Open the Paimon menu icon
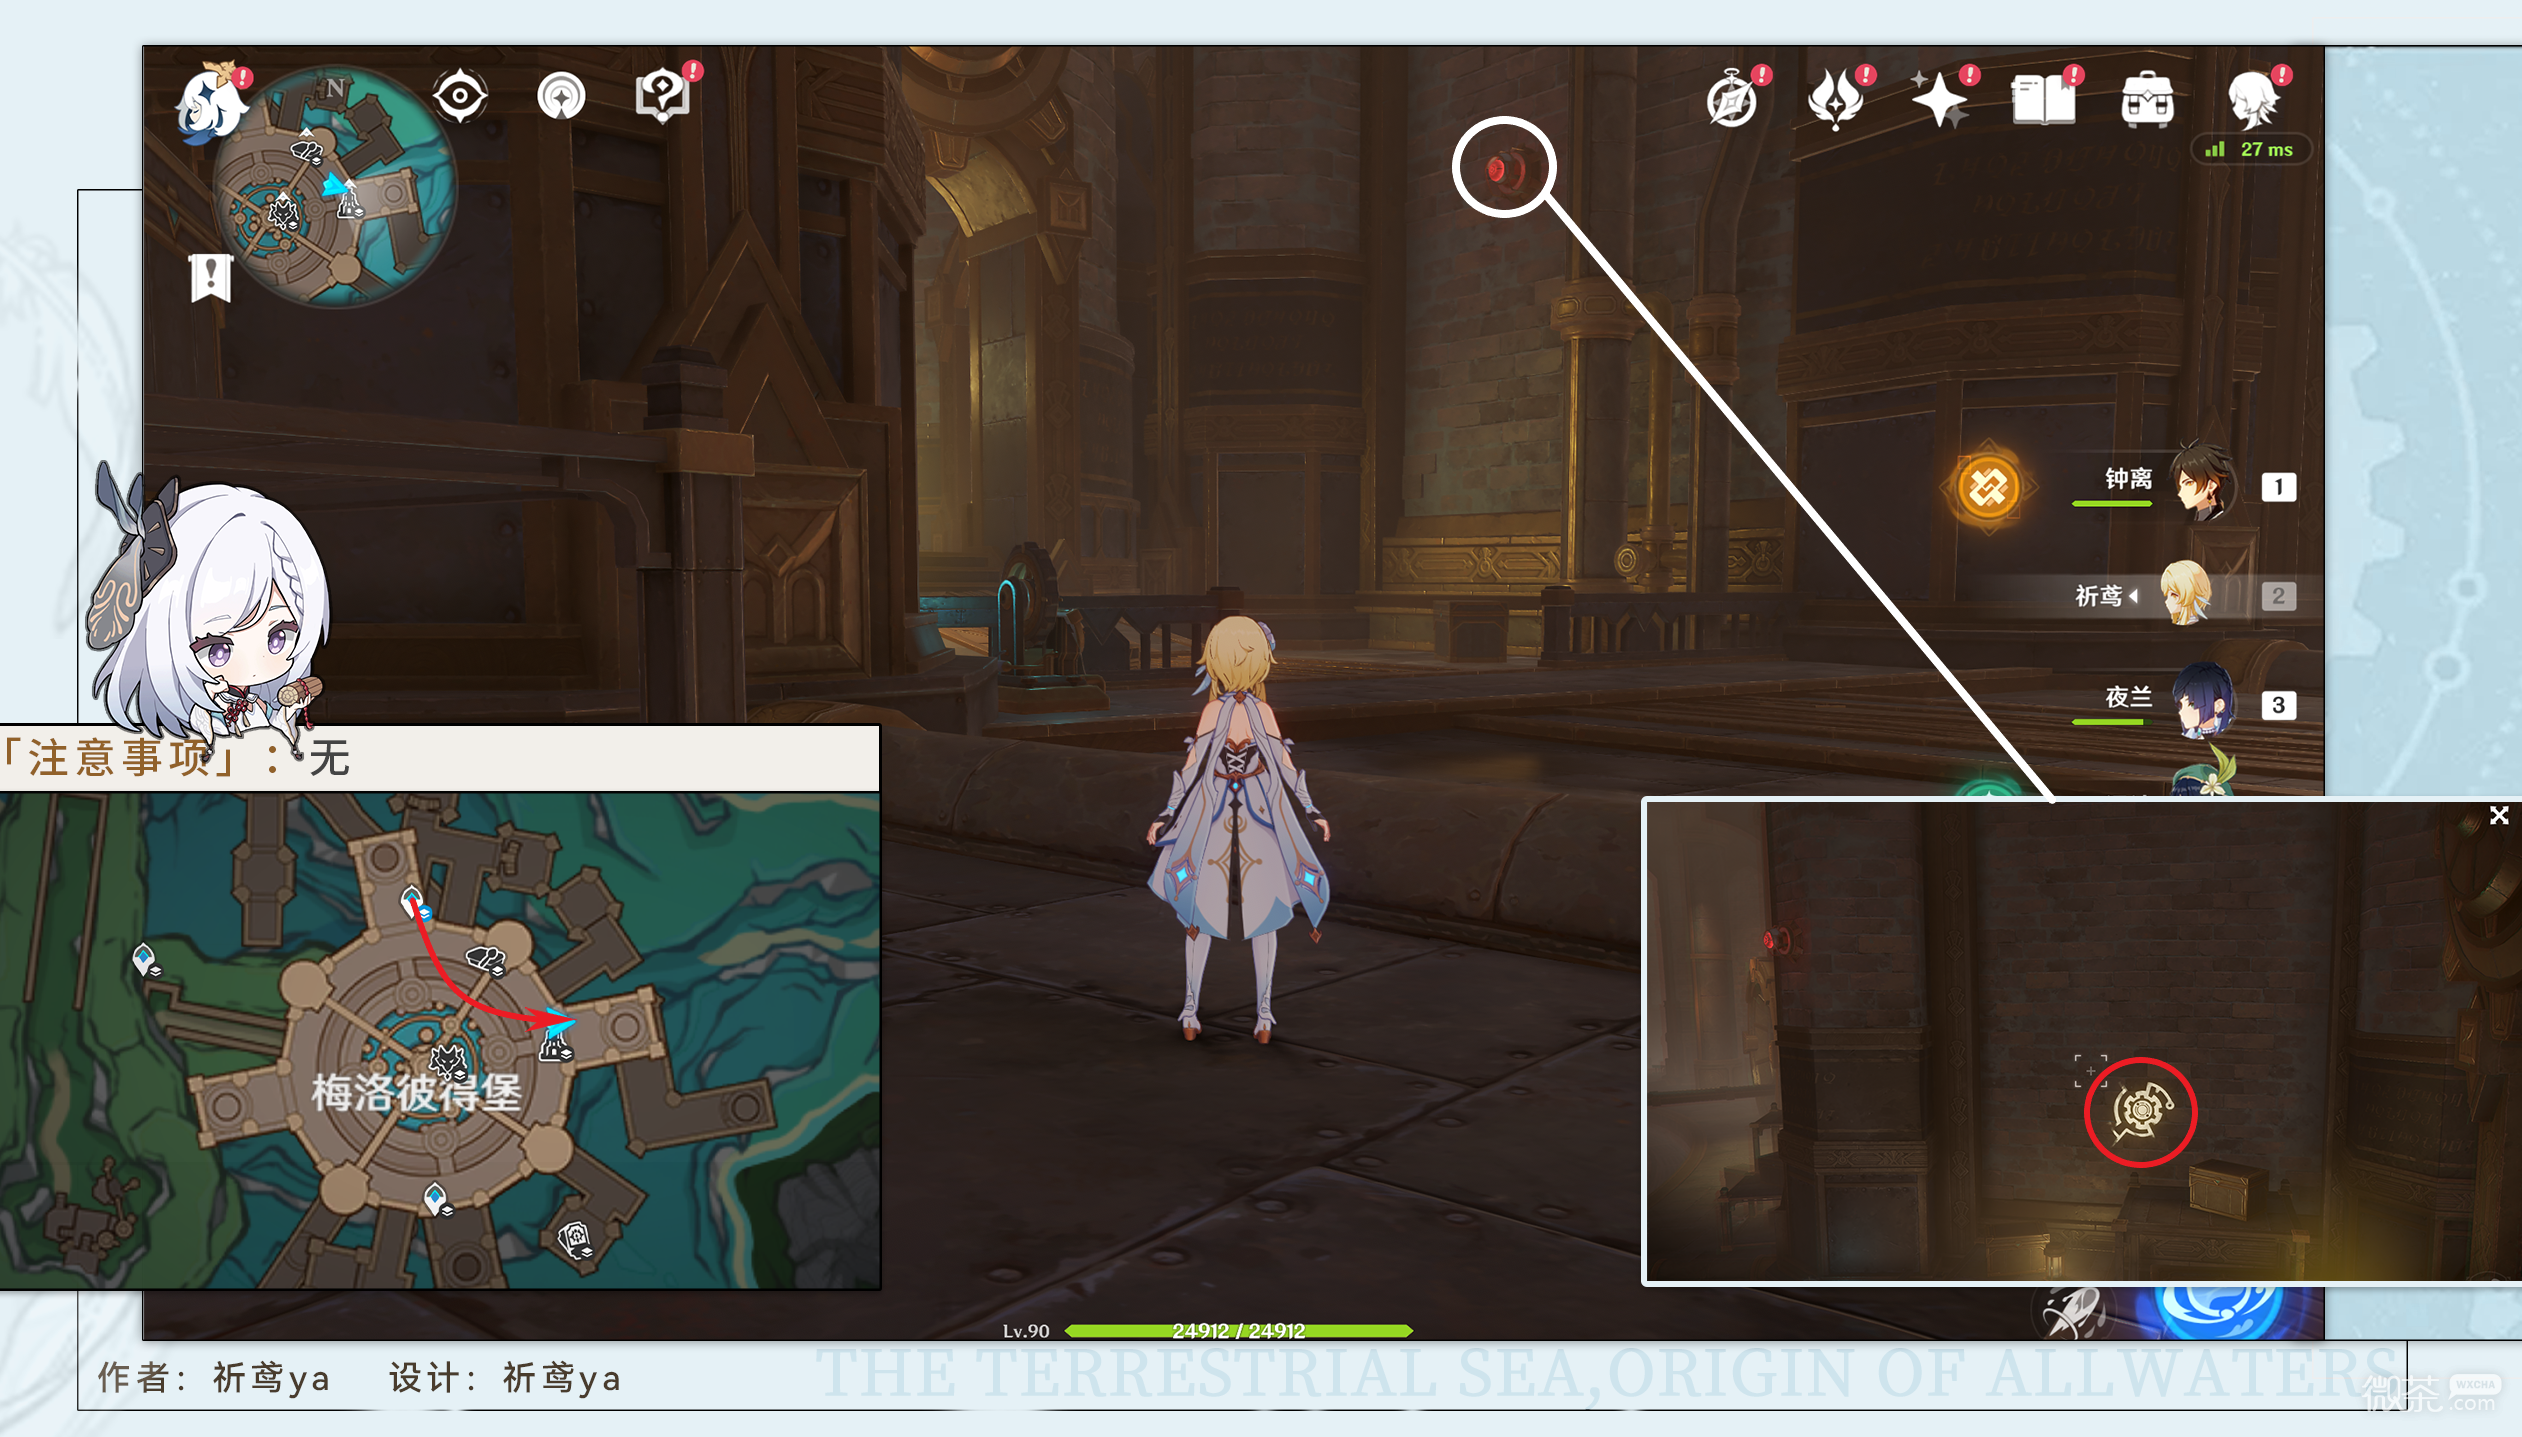 [214, 101]
